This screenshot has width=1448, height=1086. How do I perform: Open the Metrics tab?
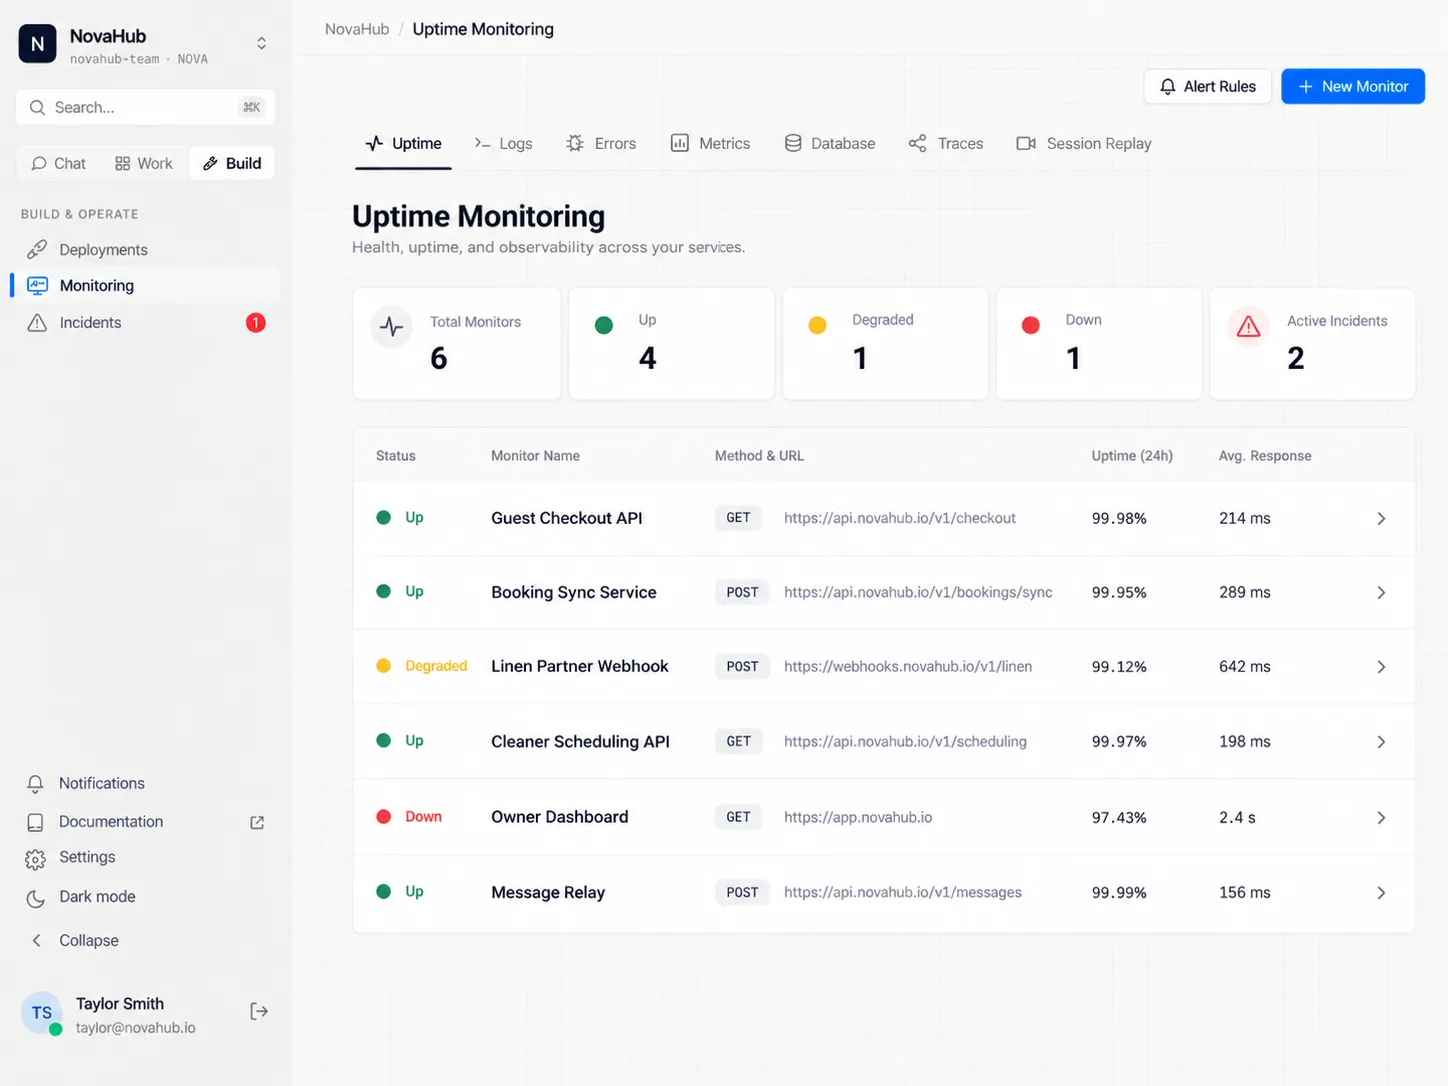(710, 143)
